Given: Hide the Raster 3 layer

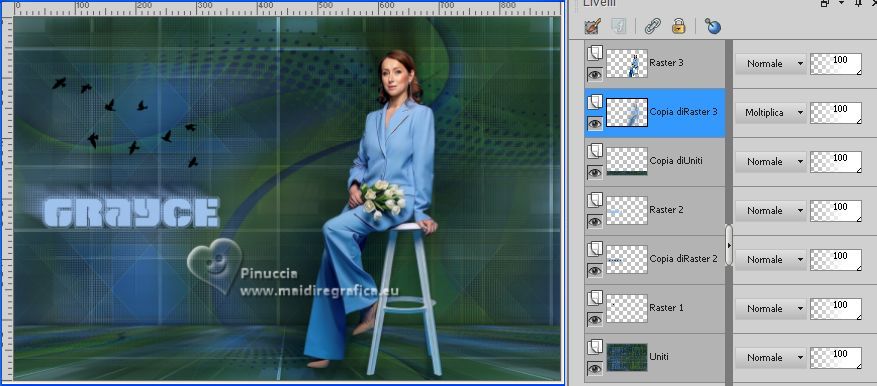Looking at the screenshot, I should click(595, 74).
